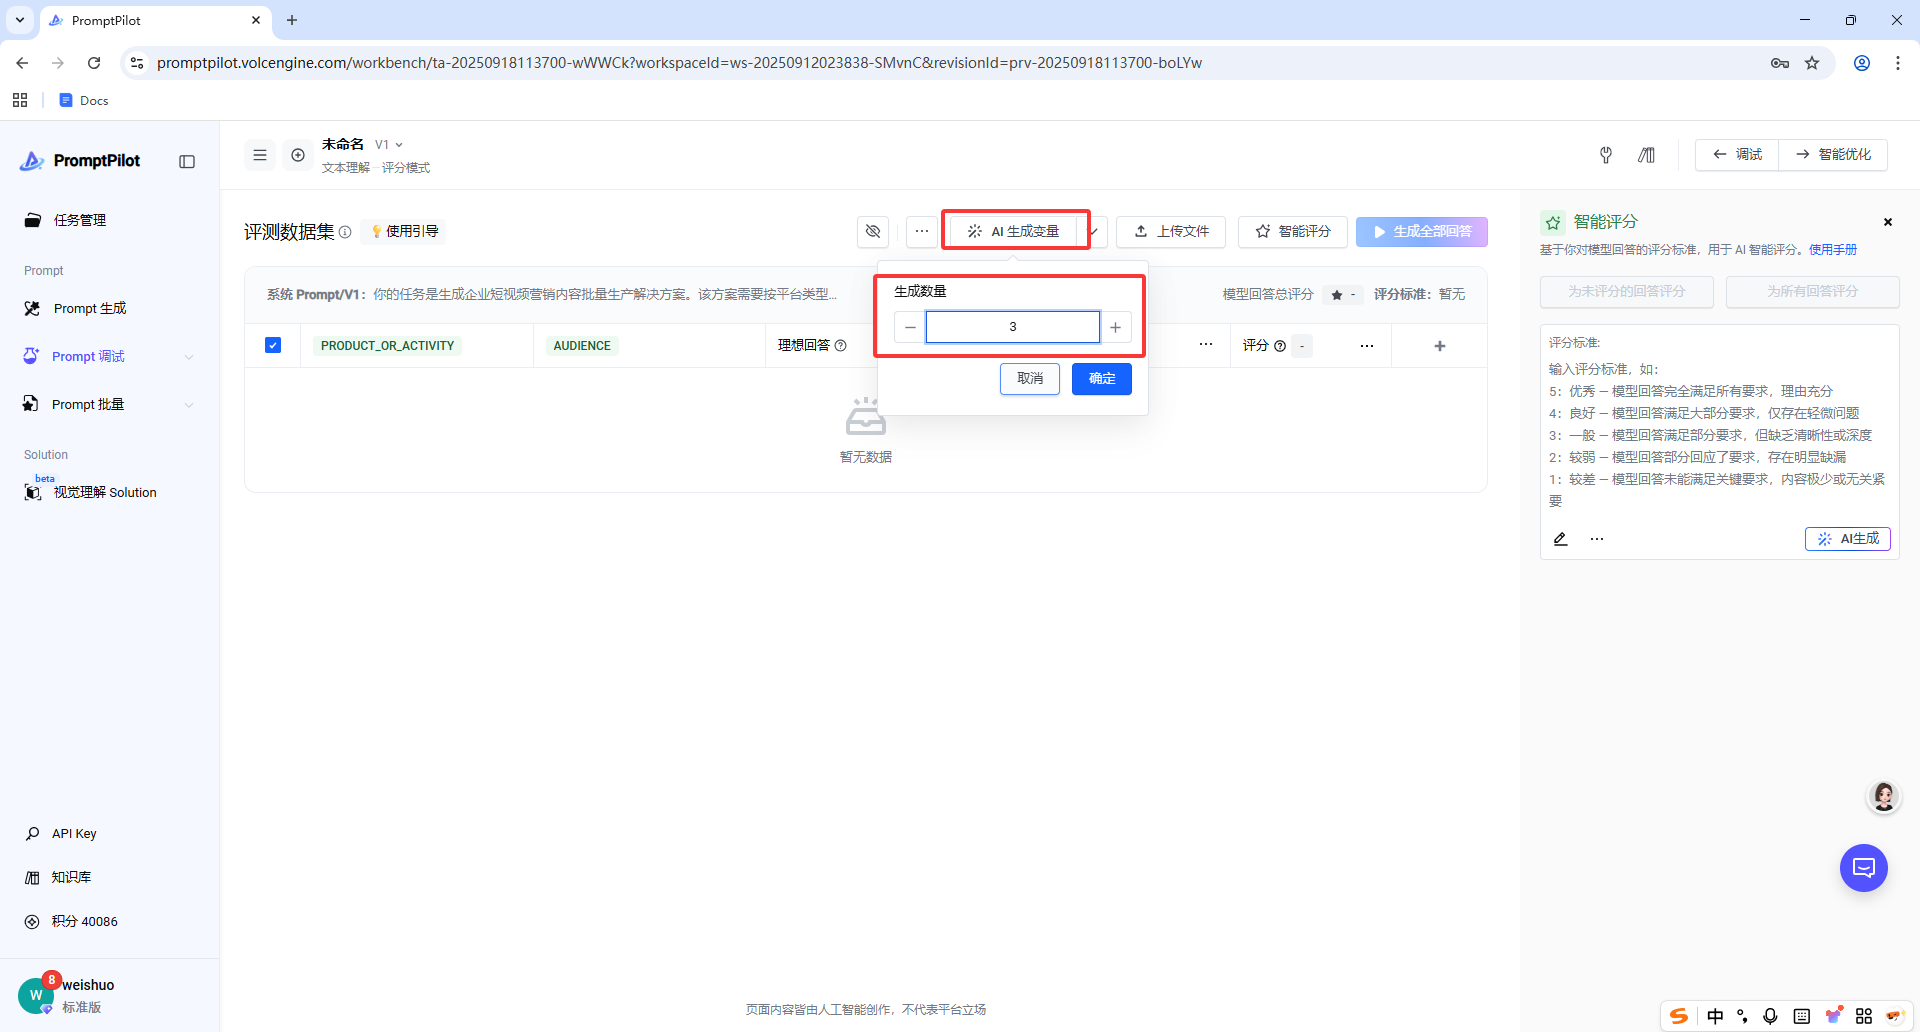
Task: Click the 智能评分 toolbar button
Action: coord(1293,231)
